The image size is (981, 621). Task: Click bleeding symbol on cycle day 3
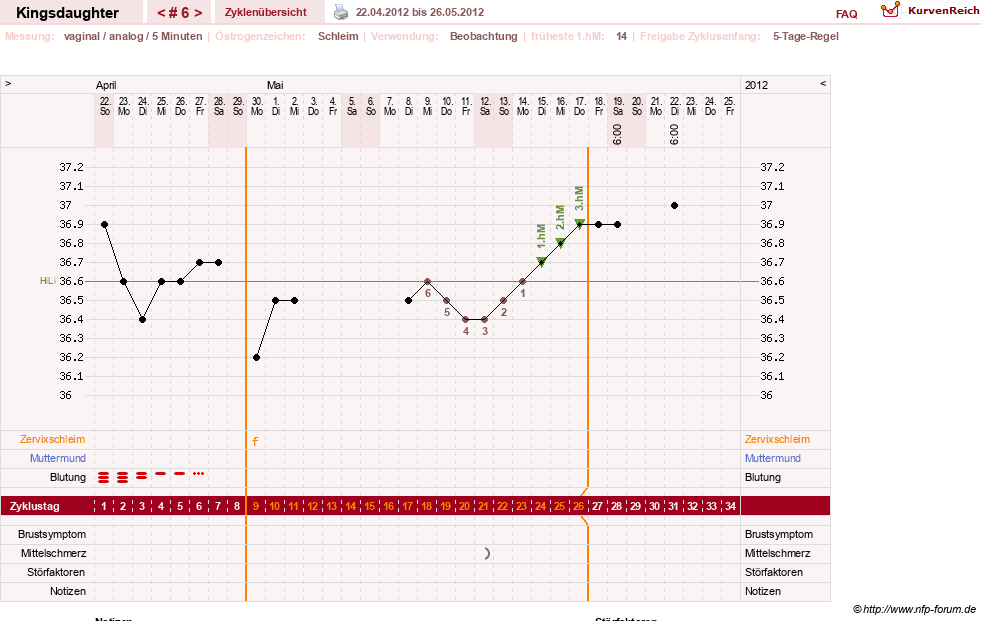click(142, 476)
